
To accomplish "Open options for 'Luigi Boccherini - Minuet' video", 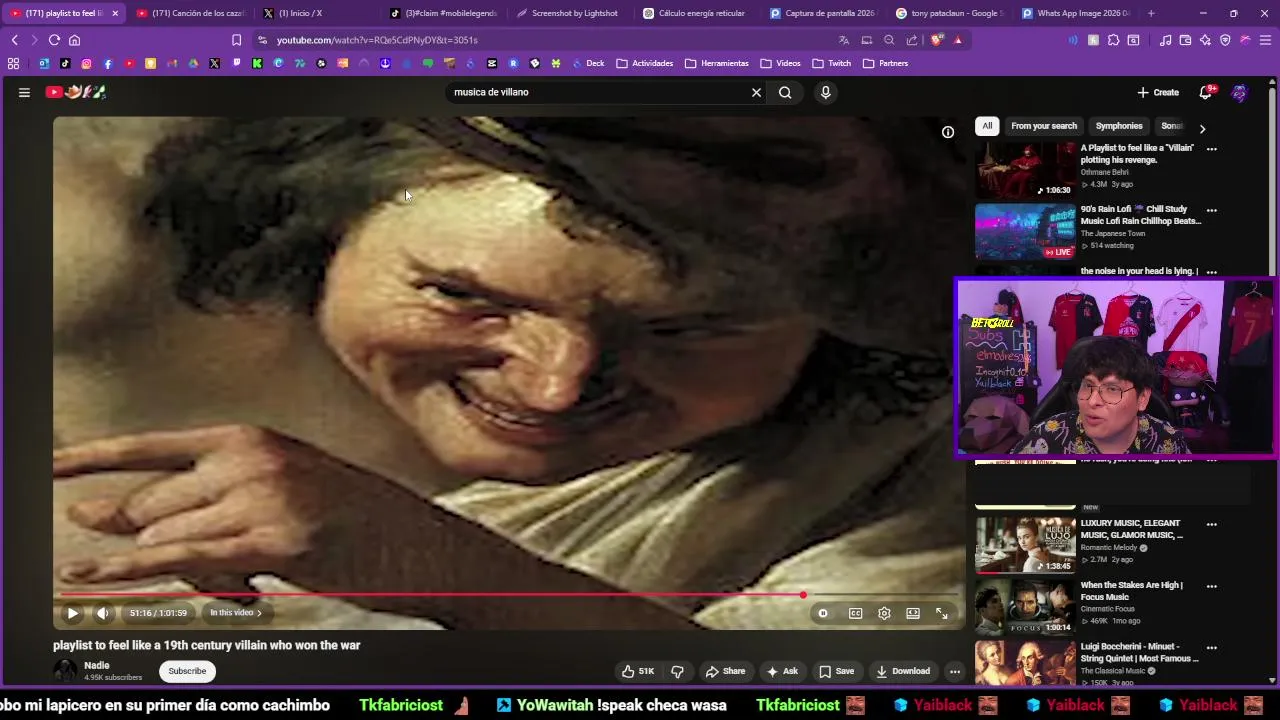I will (x=1212, y=647).
